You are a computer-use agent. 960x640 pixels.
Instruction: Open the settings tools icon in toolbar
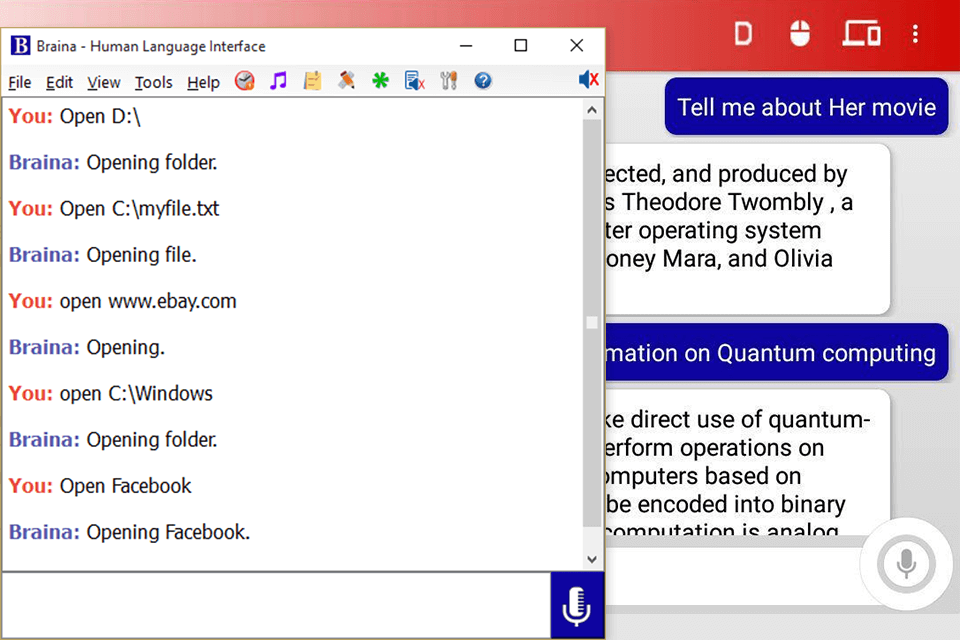point(449,81)
